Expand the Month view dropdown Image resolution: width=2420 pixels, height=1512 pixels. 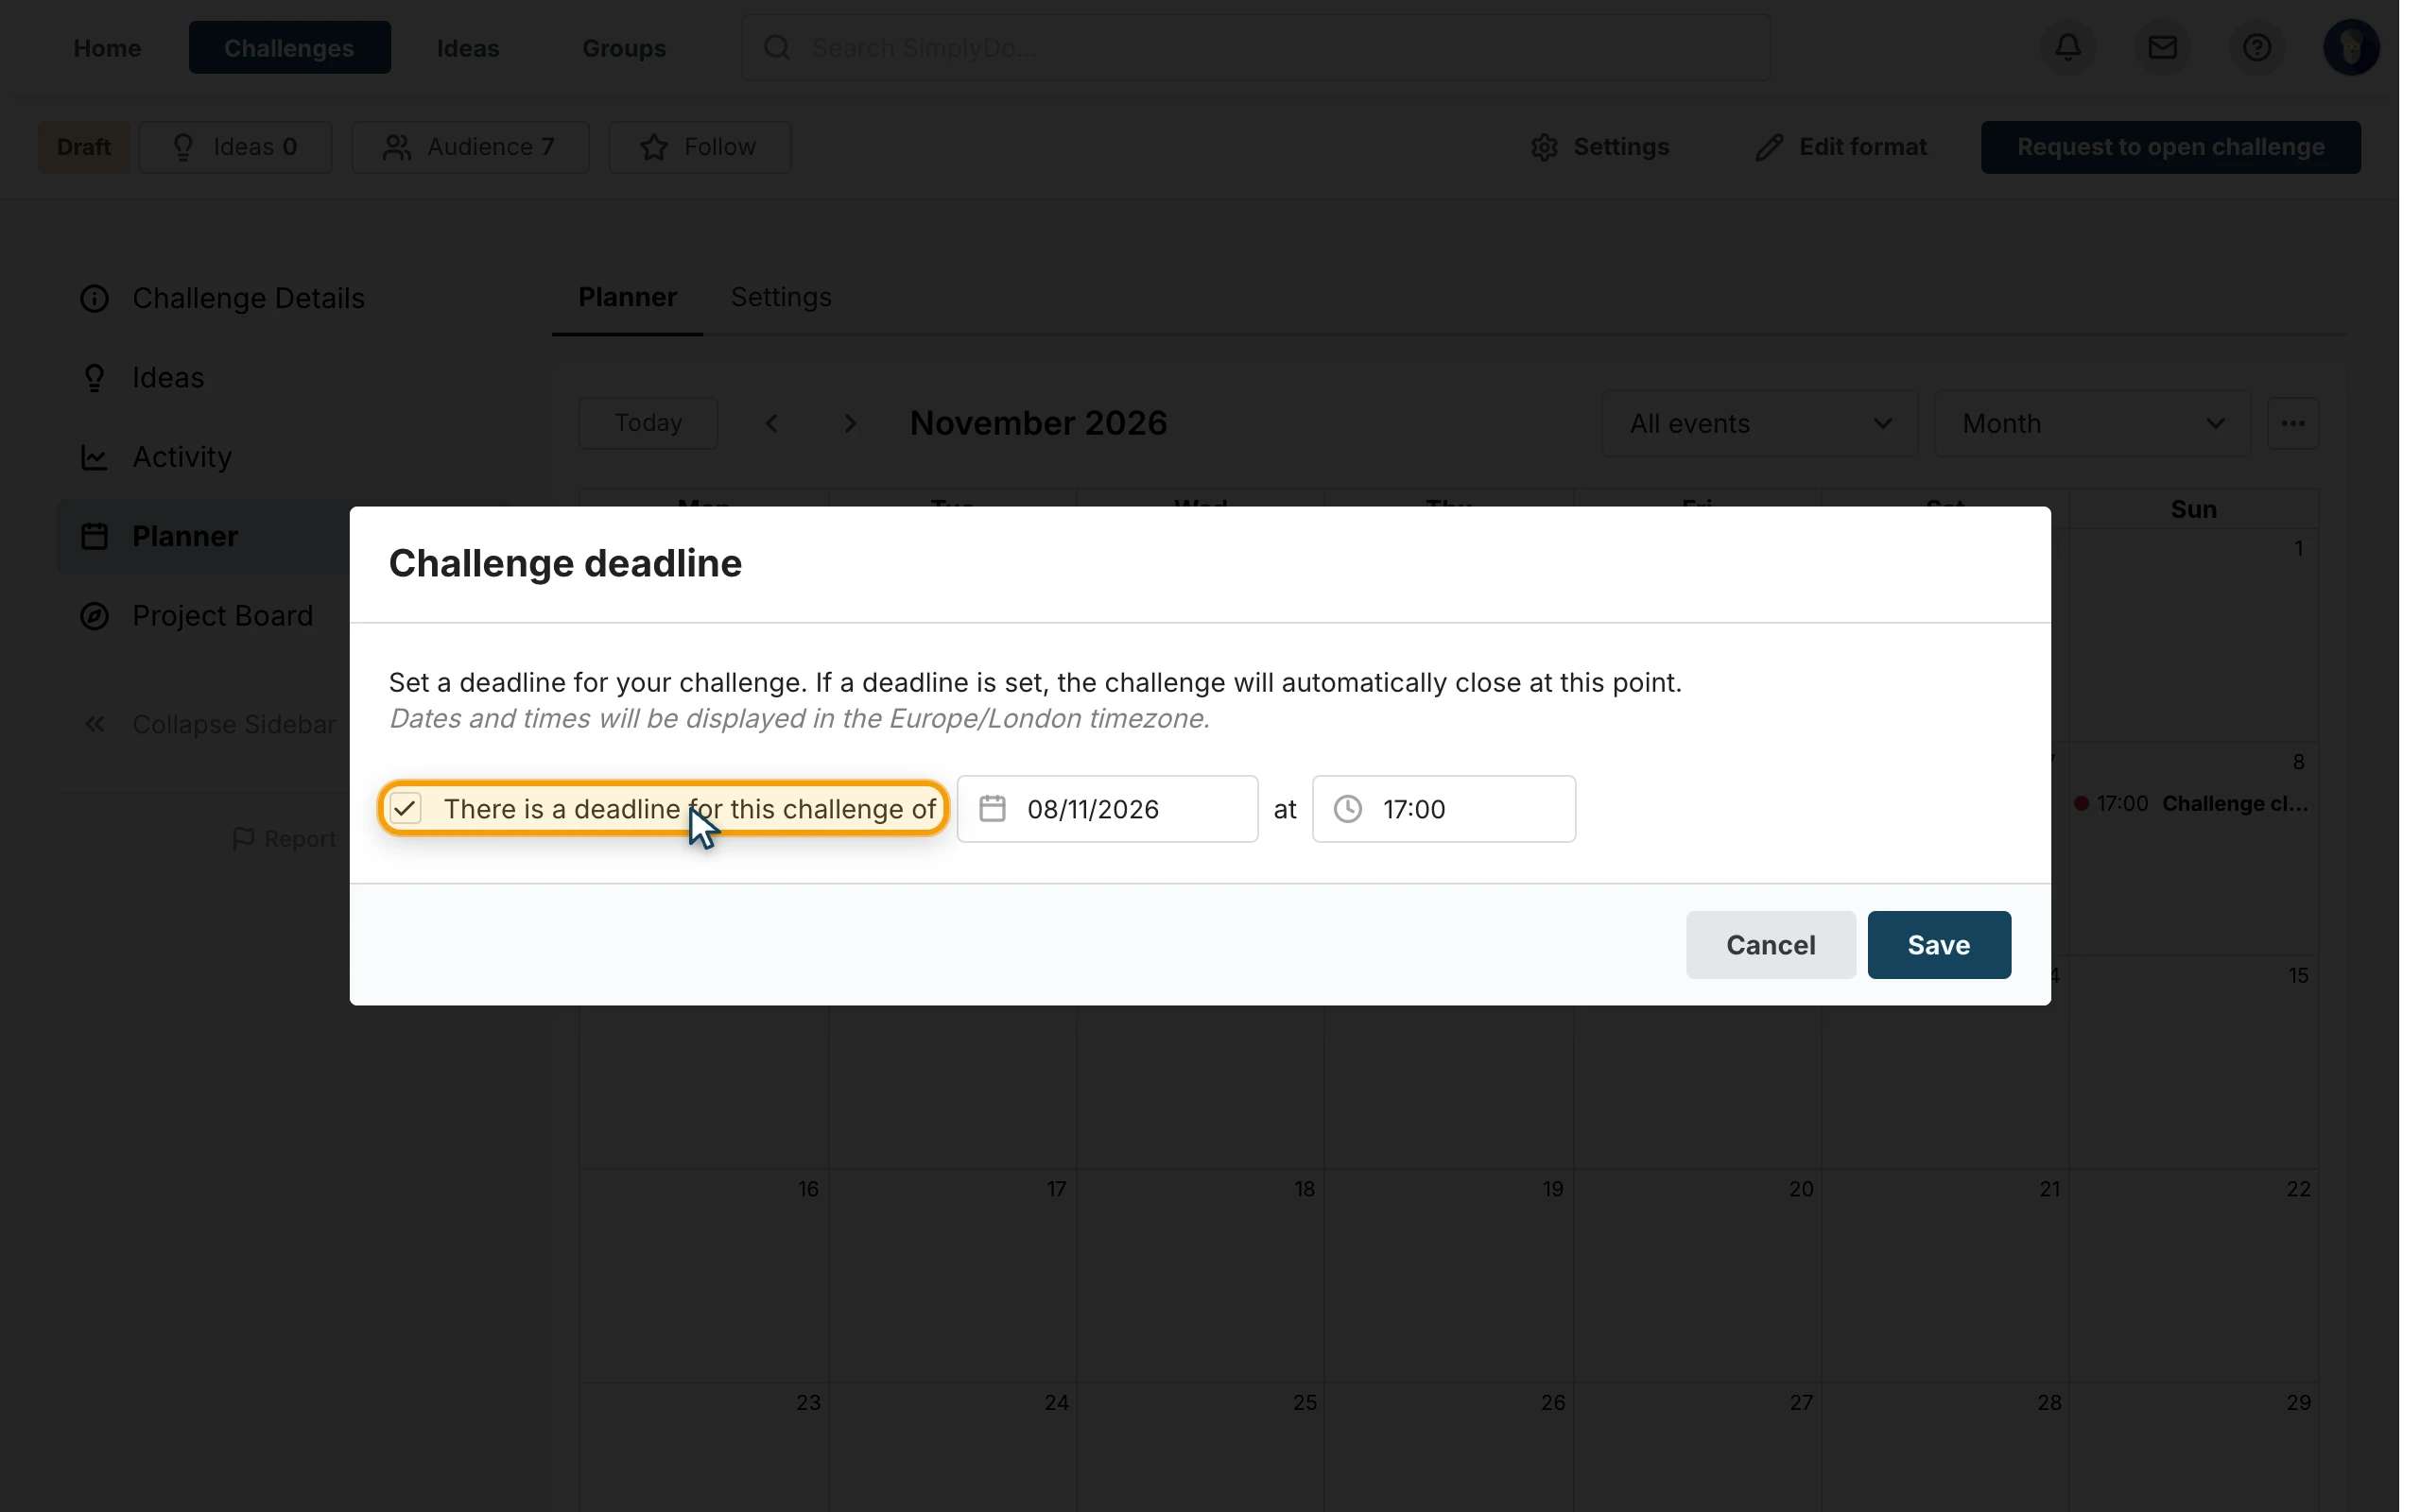click(2091, 423)
